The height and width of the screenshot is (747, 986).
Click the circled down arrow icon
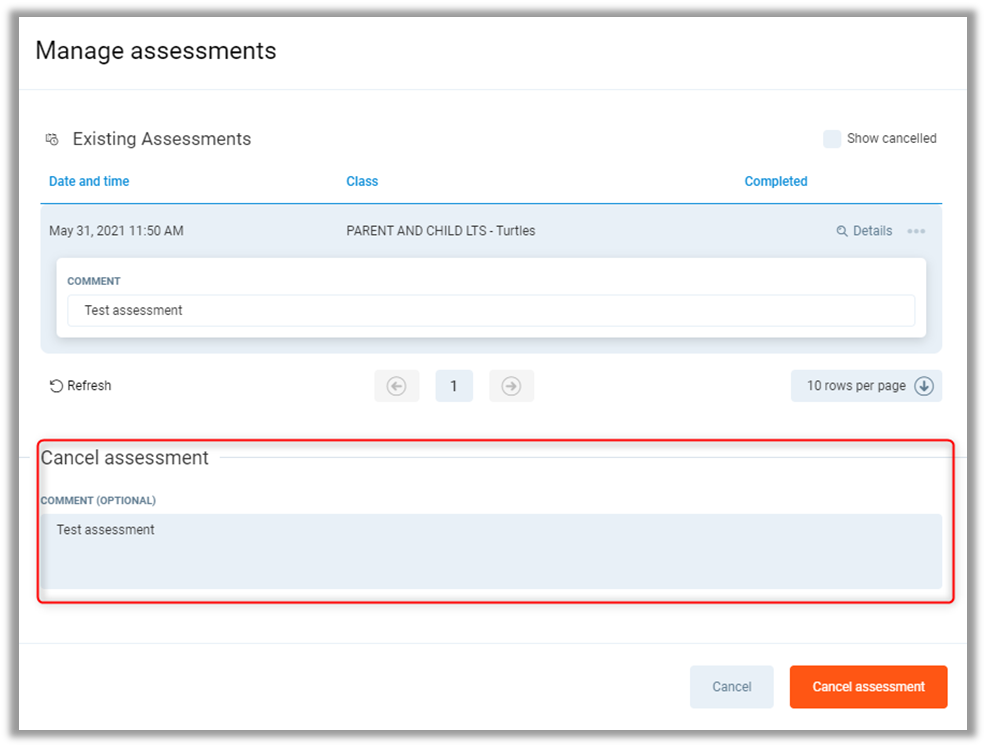click(924, 386)
